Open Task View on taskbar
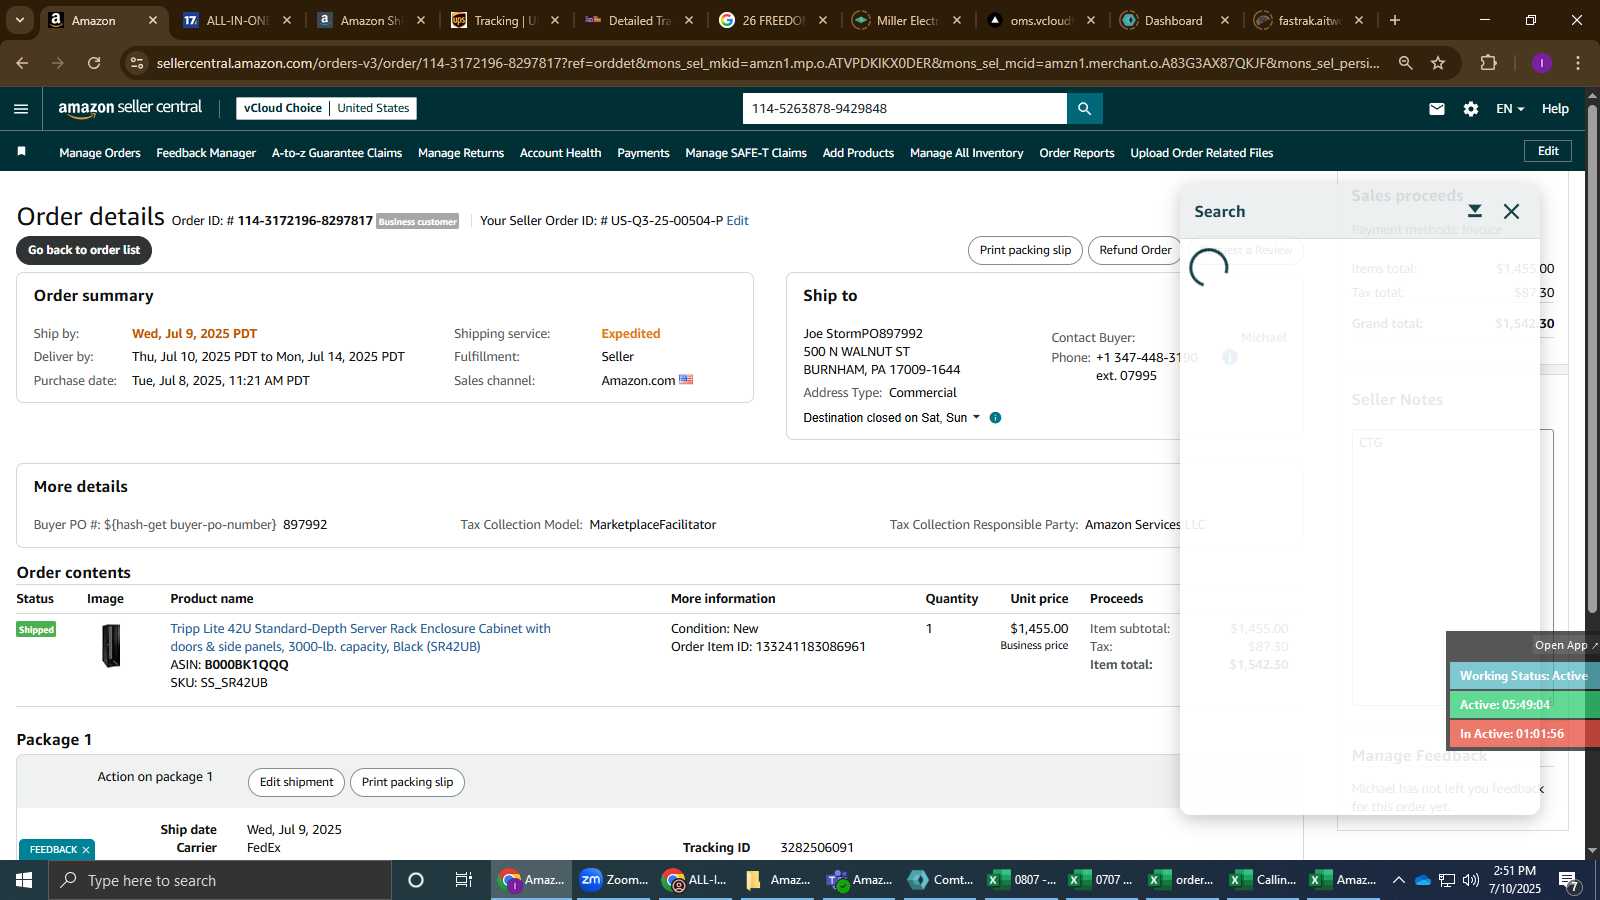Screen dimensions: 1600x900 click(x=463, y=880)
